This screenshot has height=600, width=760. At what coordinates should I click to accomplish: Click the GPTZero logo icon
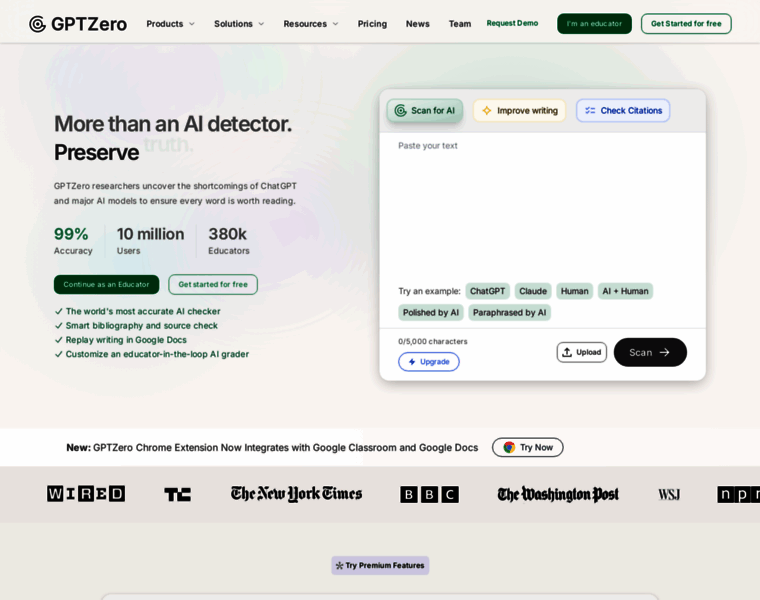tap(37, 24)
